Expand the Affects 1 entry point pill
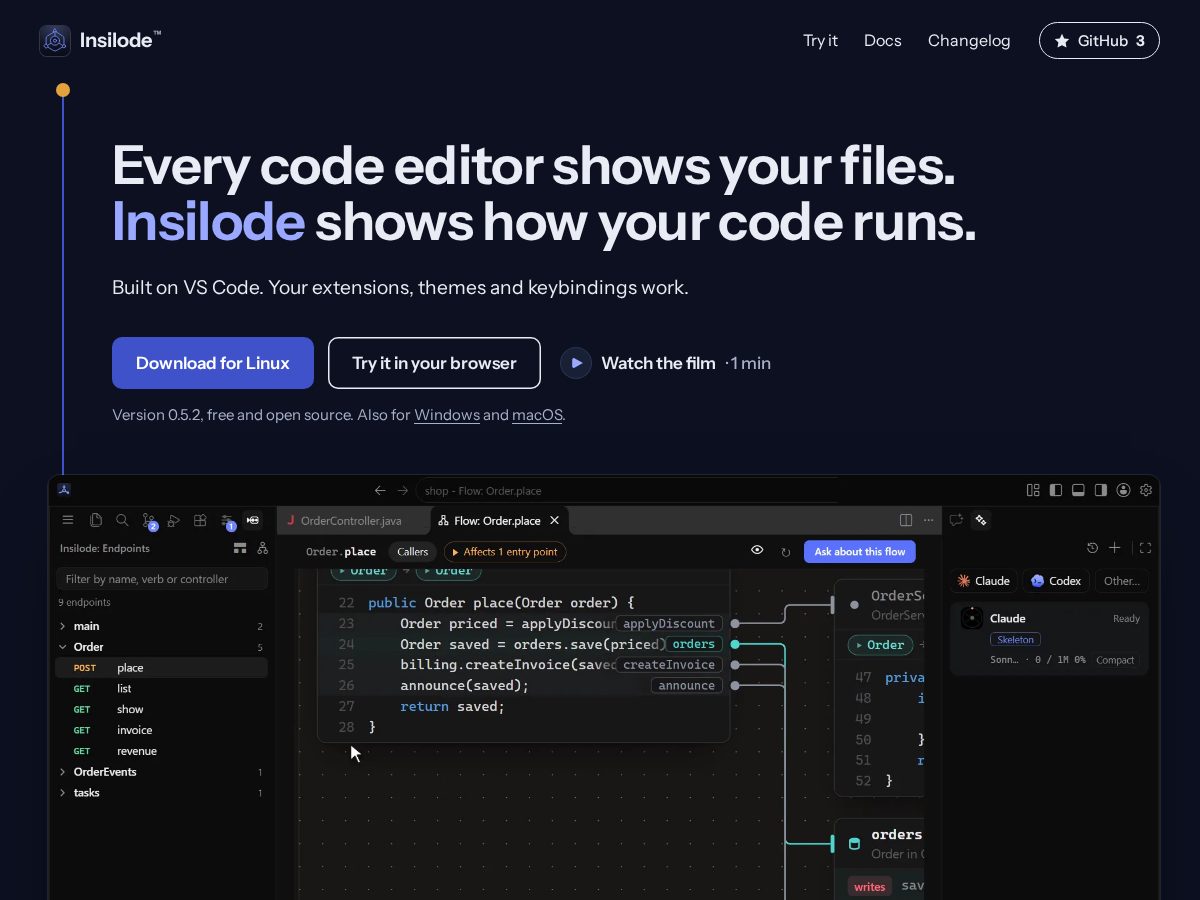 [505, 551]
